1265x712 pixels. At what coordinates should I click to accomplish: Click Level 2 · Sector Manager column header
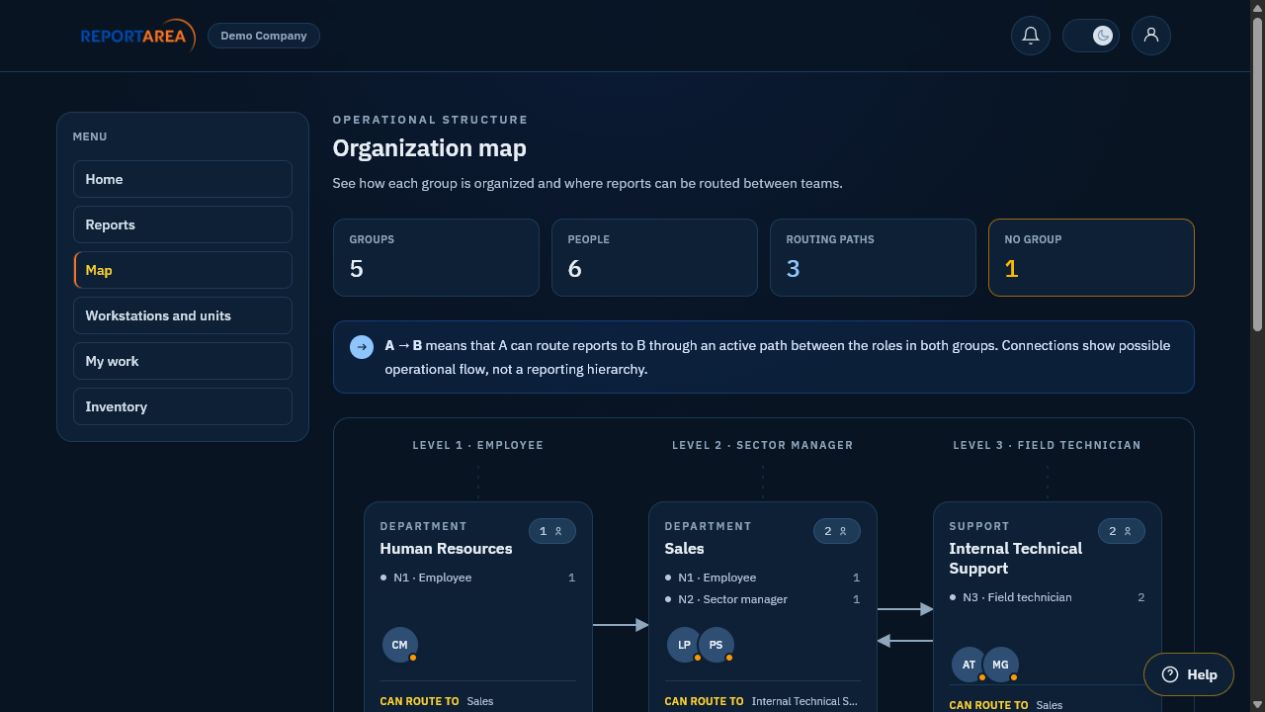(762, 445)
